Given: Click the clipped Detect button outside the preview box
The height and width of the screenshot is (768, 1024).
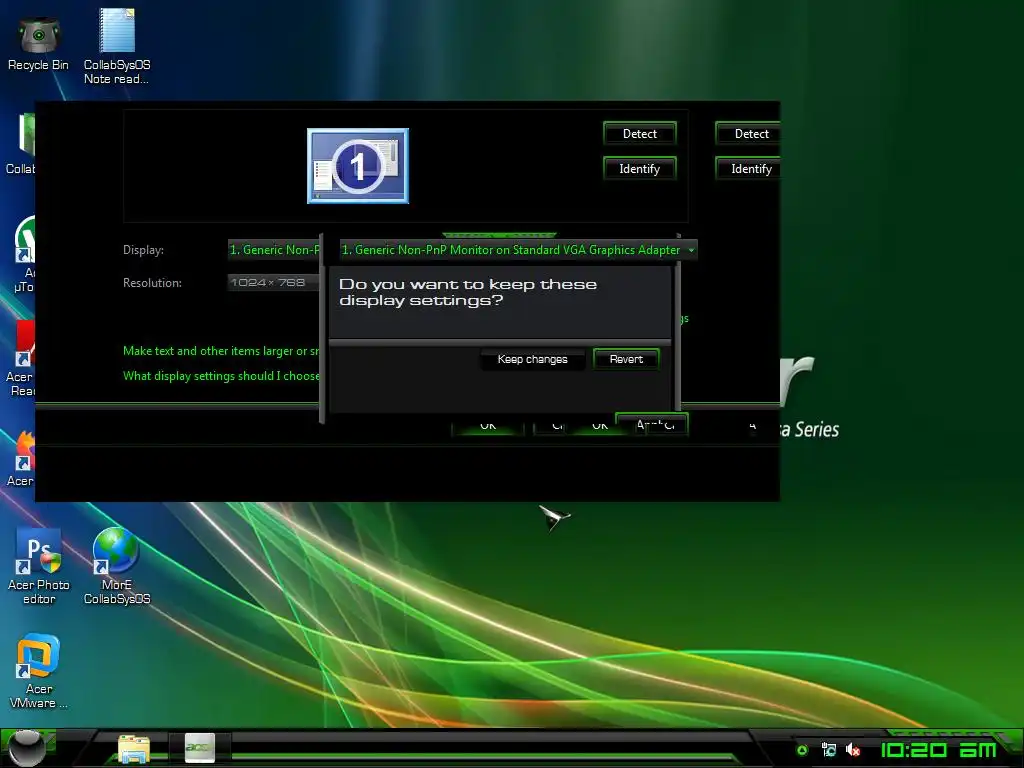Looking at the screenshot, I should click(x=748, y=134).
